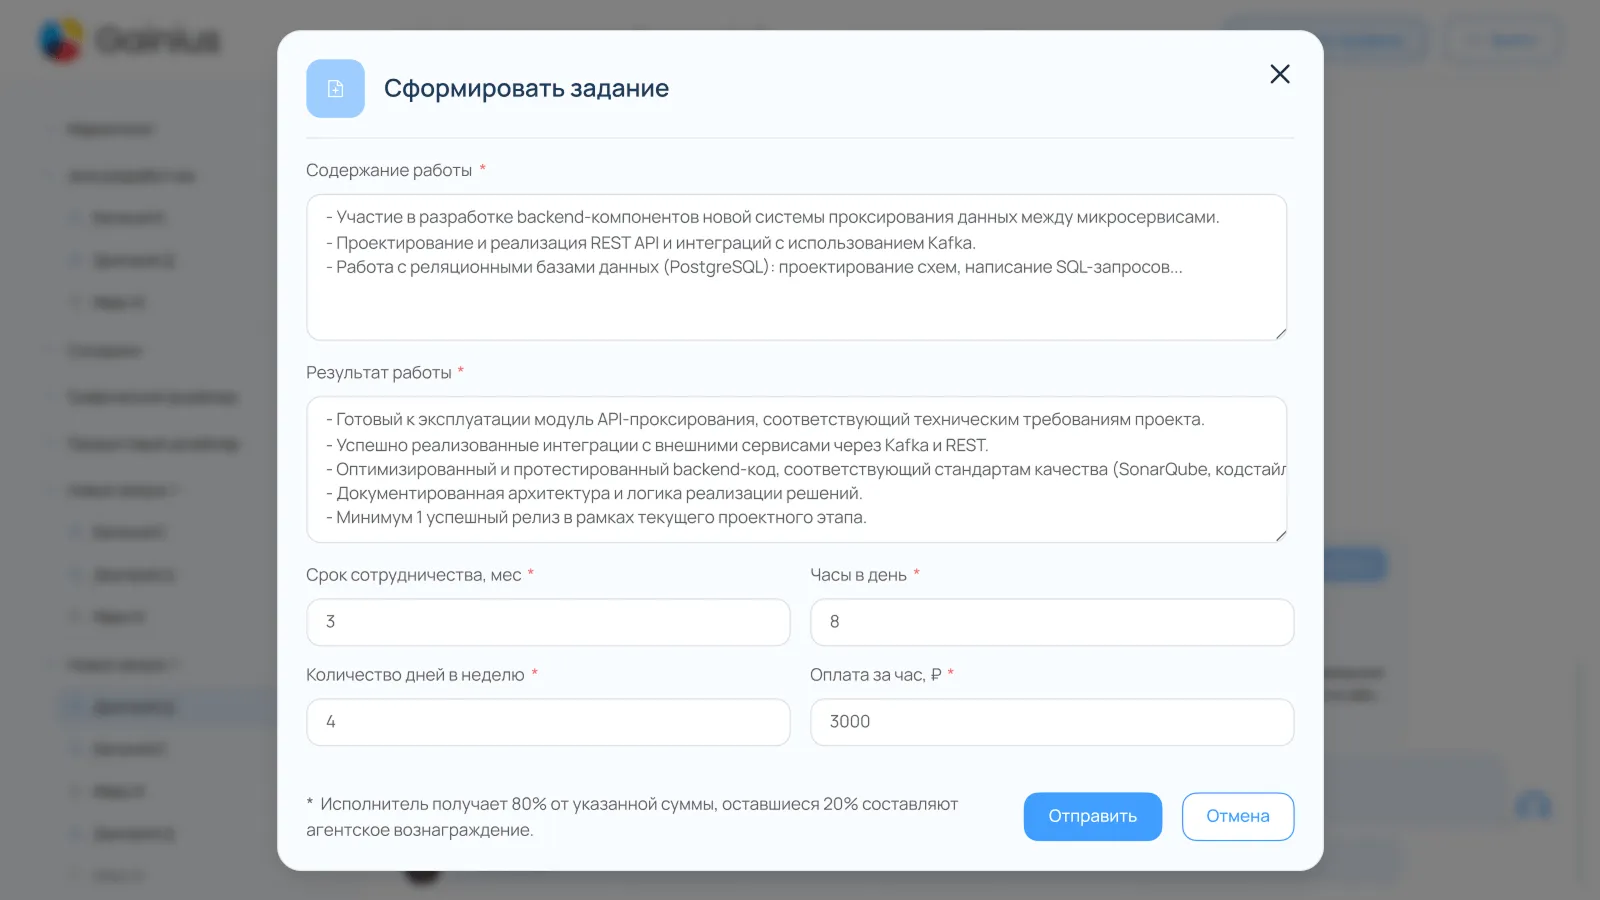1600x900 pixels.
Task: Click into the Результат работы text area
Action: pyautogui.click(x=796, y=470)
